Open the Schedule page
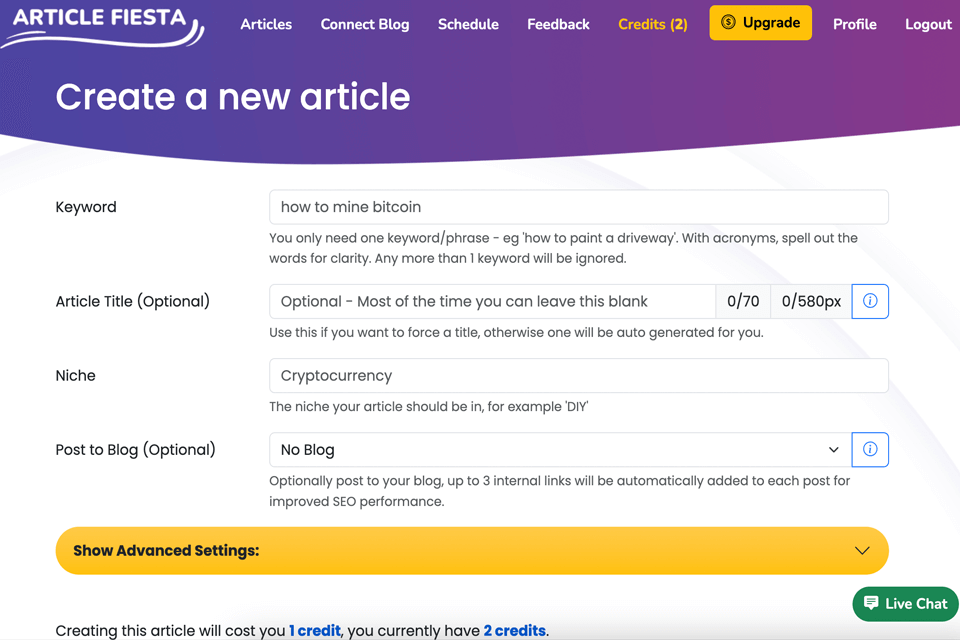960x640 pixels. [x=468, y=24]
